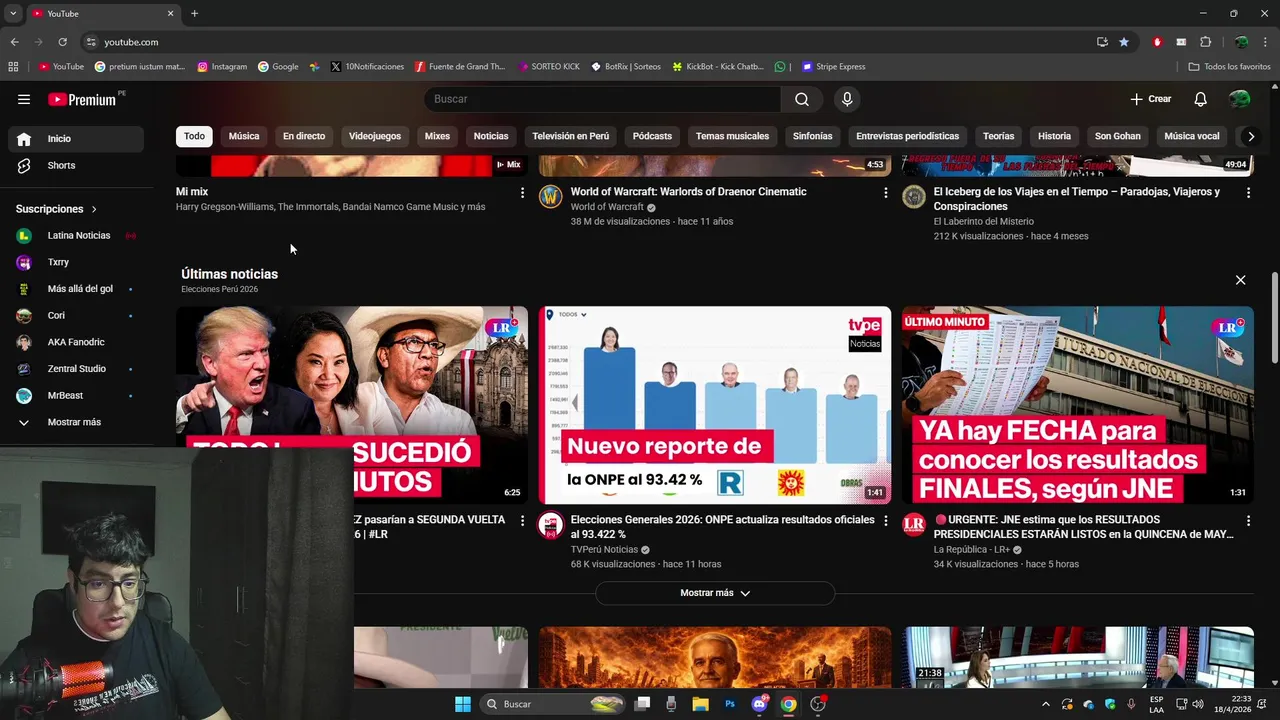This screenshot has width=1280, height=720.
Task: Open the Crear menu
Action: coord(1151,99)
